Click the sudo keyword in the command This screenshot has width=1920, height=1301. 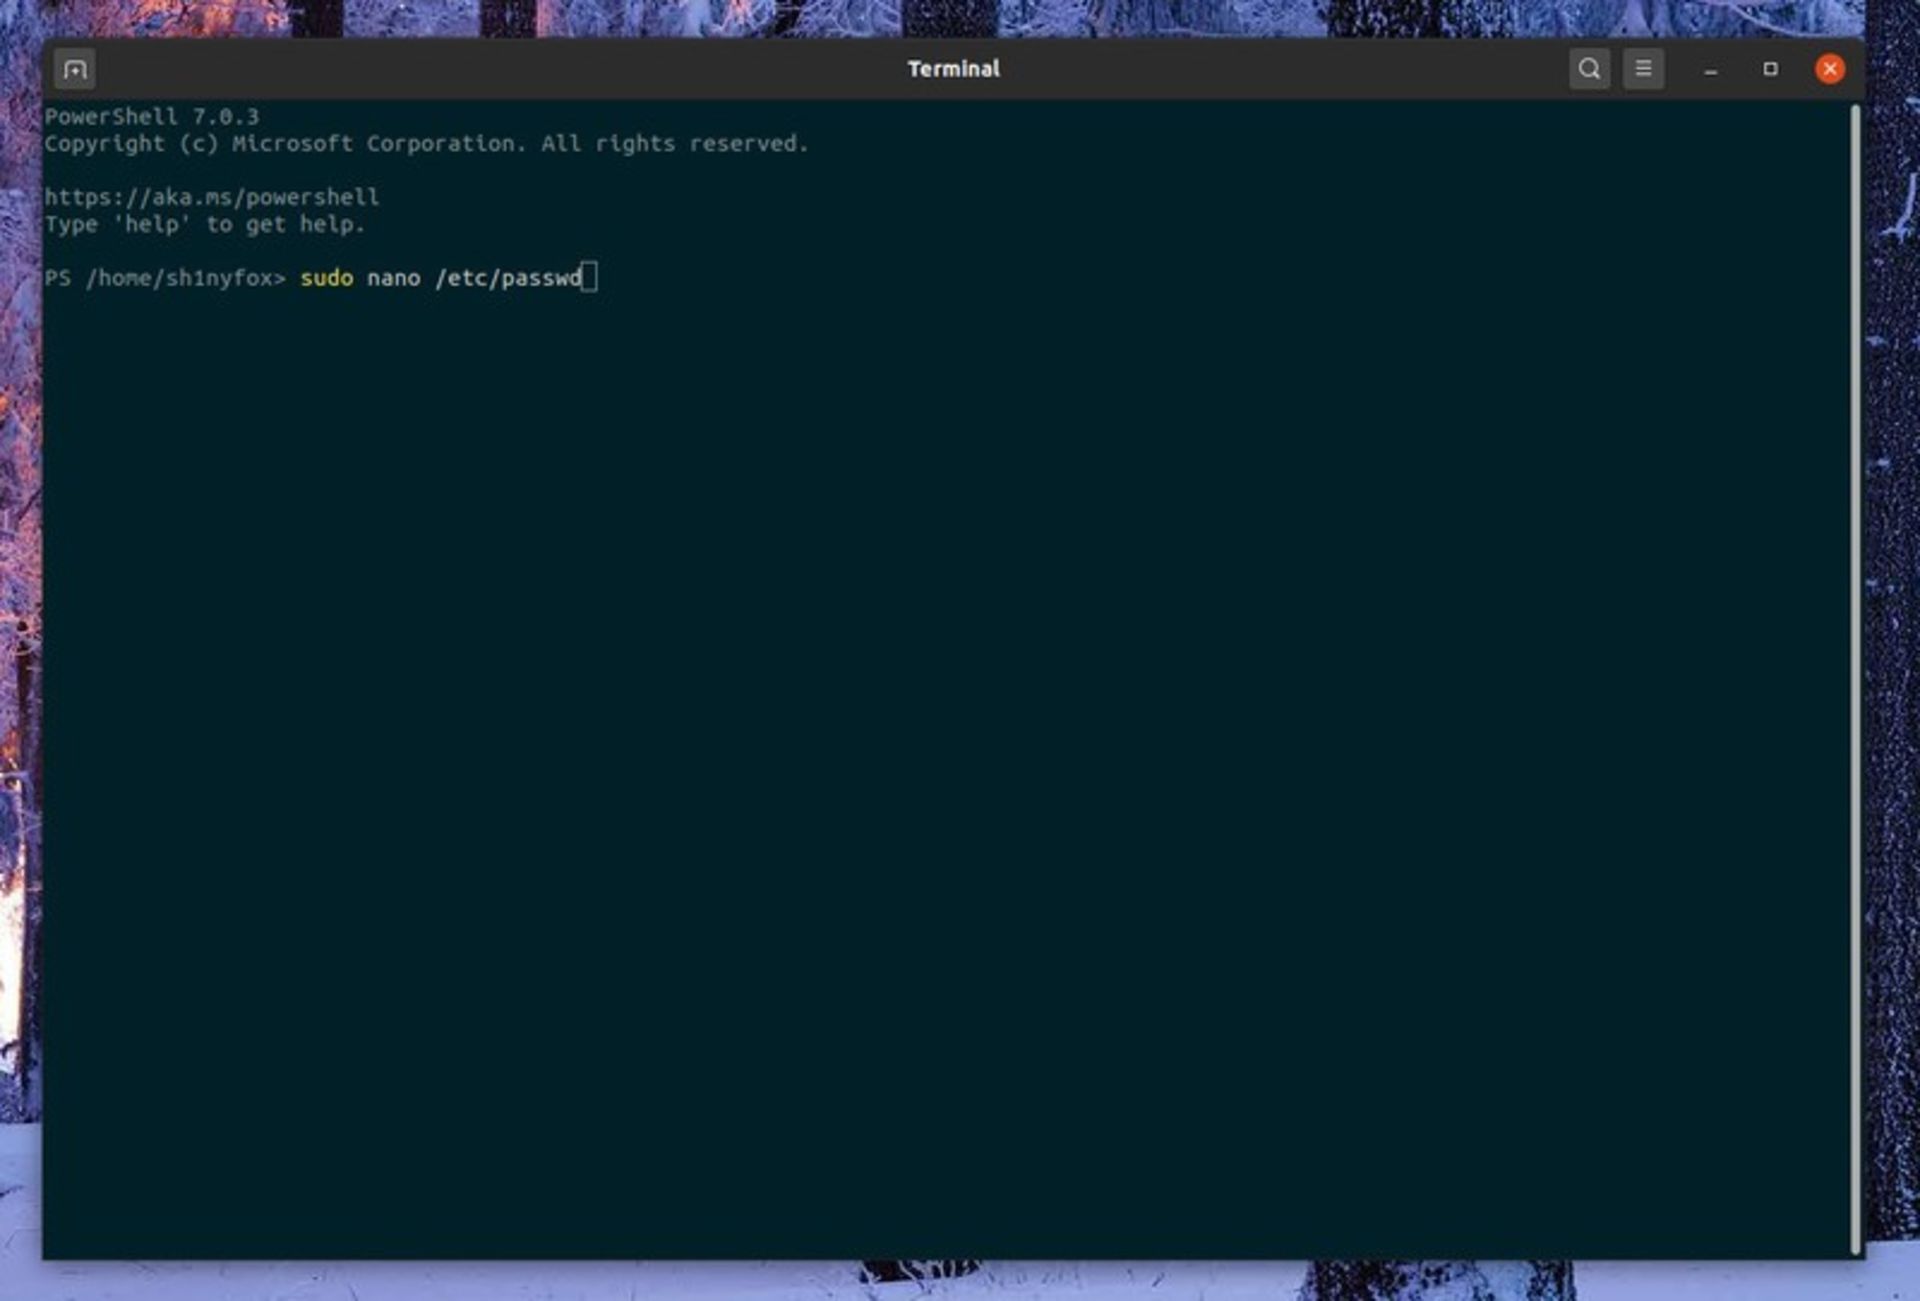[327, 278]
